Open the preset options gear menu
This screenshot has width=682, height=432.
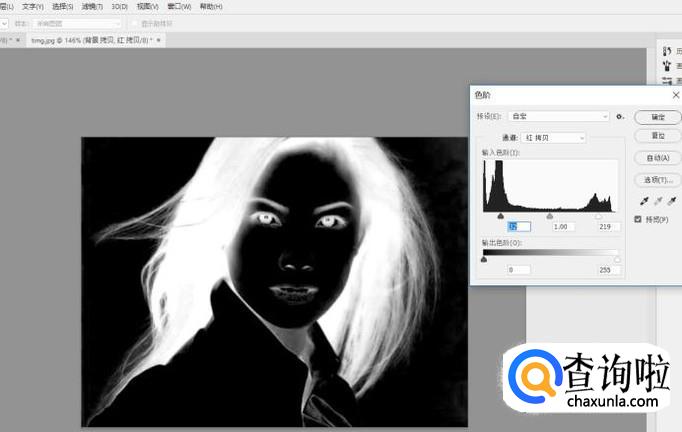(620, 116)
